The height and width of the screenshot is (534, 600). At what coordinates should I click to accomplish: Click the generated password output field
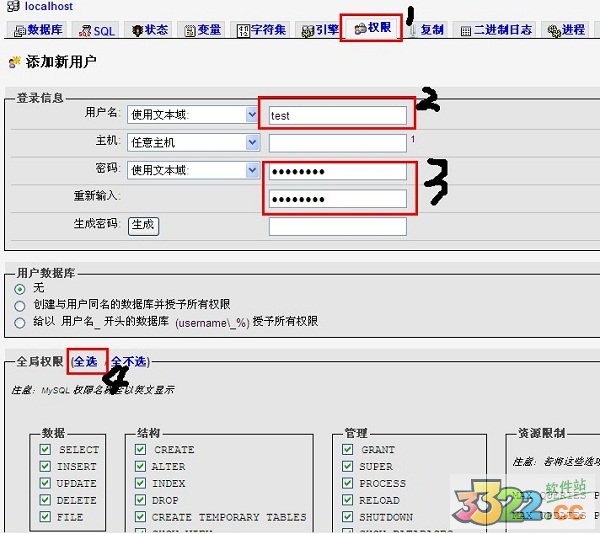pyautogui.click(x=338, y=226)
